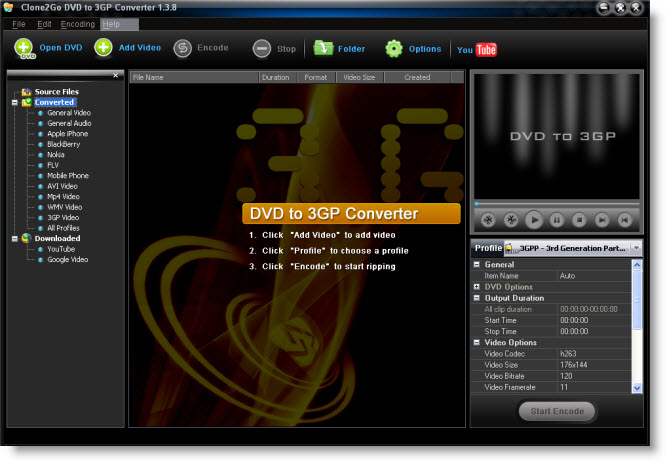Open the Profile dropdown arrow

coord(636,248)
